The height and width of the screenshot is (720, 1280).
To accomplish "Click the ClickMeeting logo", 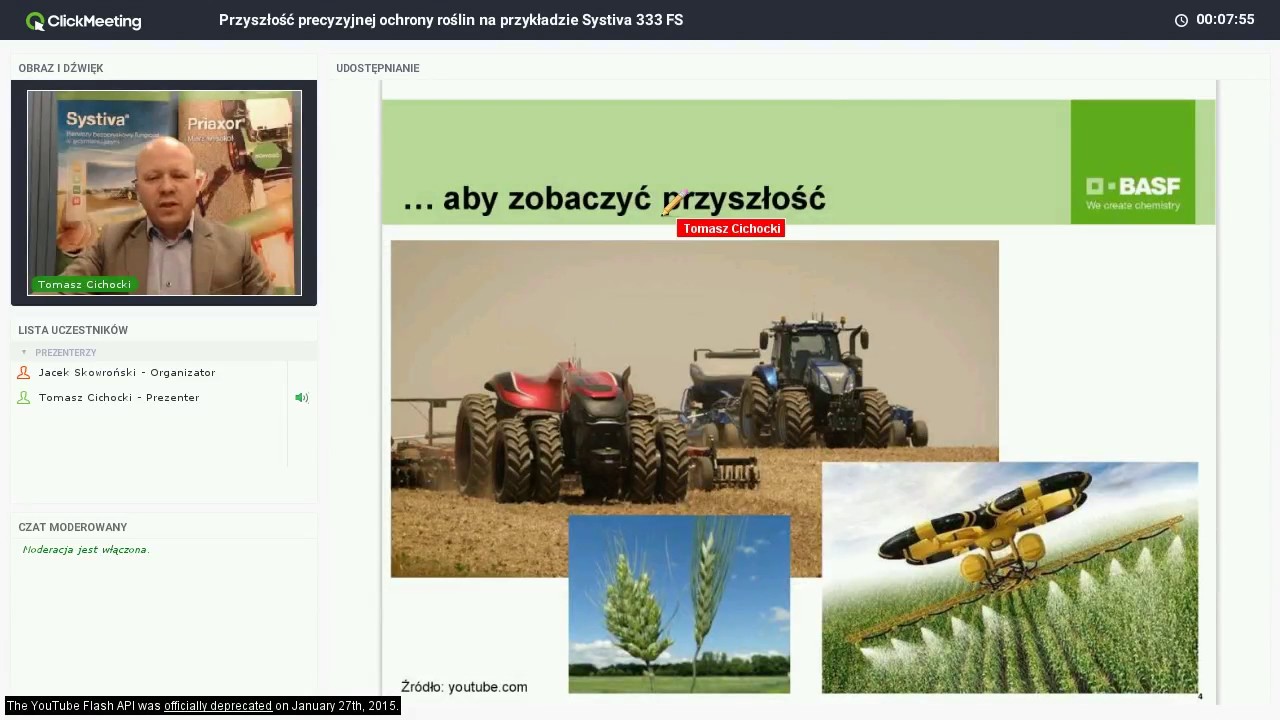I will pos(84,21).
